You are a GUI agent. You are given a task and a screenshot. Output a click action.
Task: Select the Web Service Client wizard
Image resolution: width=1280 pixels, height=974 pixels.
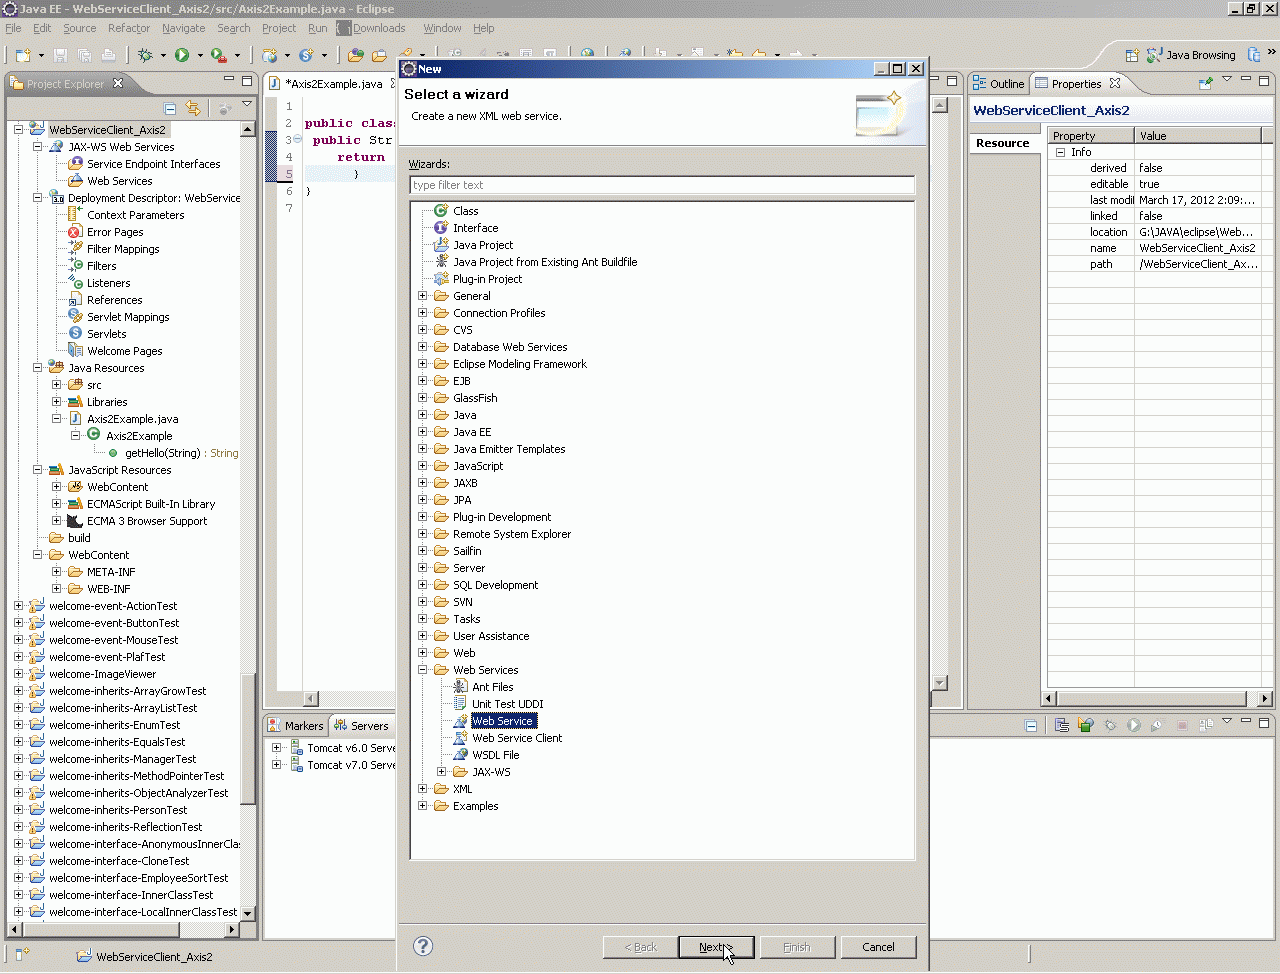point(508,738)
